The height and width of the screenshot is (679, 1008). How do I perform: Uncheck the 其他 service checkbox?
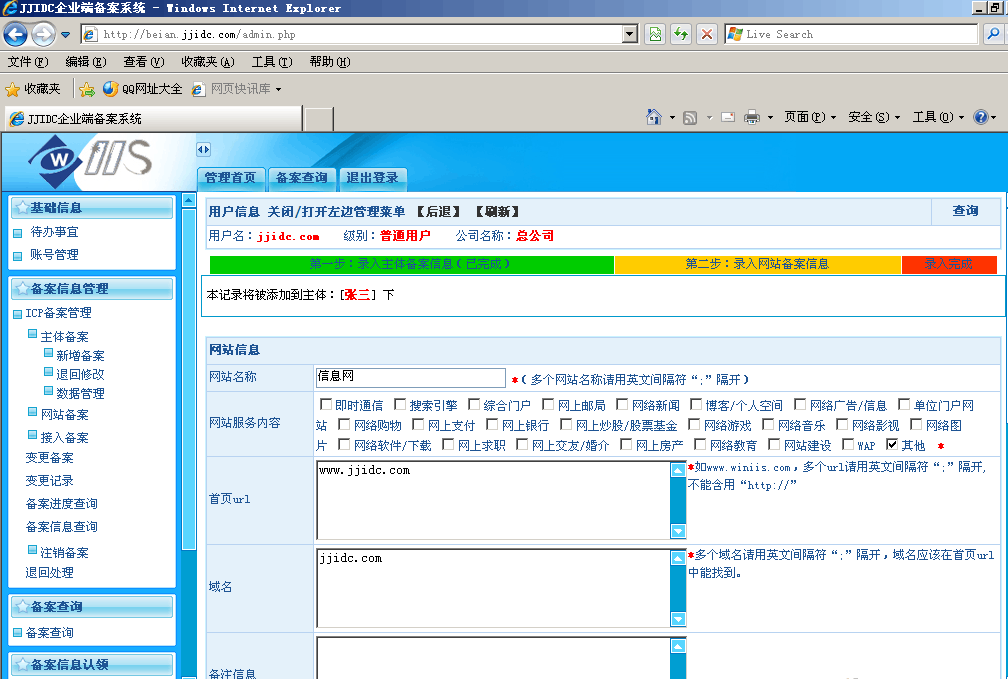(892, 445)
